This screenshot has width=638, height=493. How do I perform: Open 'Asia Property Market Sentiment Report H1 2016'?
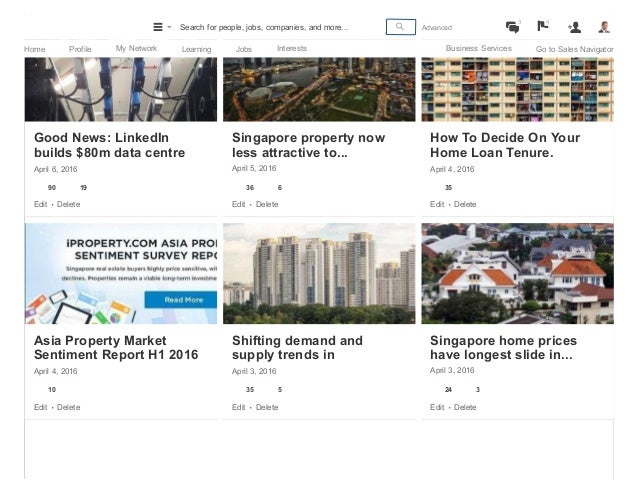pos(116,347)
